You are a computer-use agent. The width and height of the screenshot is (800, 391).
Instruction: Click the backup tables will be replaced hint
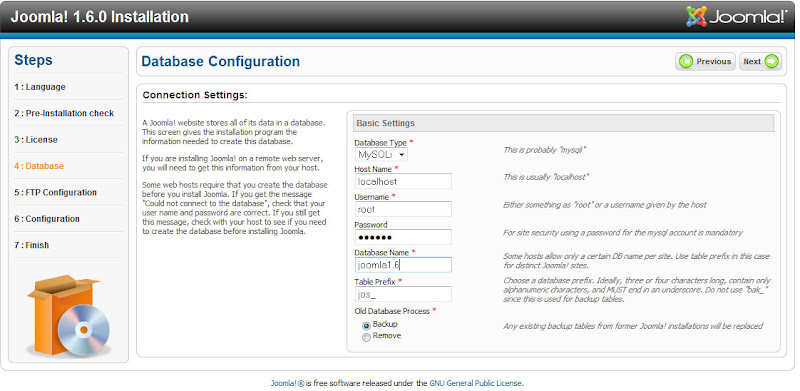point(633,326)
